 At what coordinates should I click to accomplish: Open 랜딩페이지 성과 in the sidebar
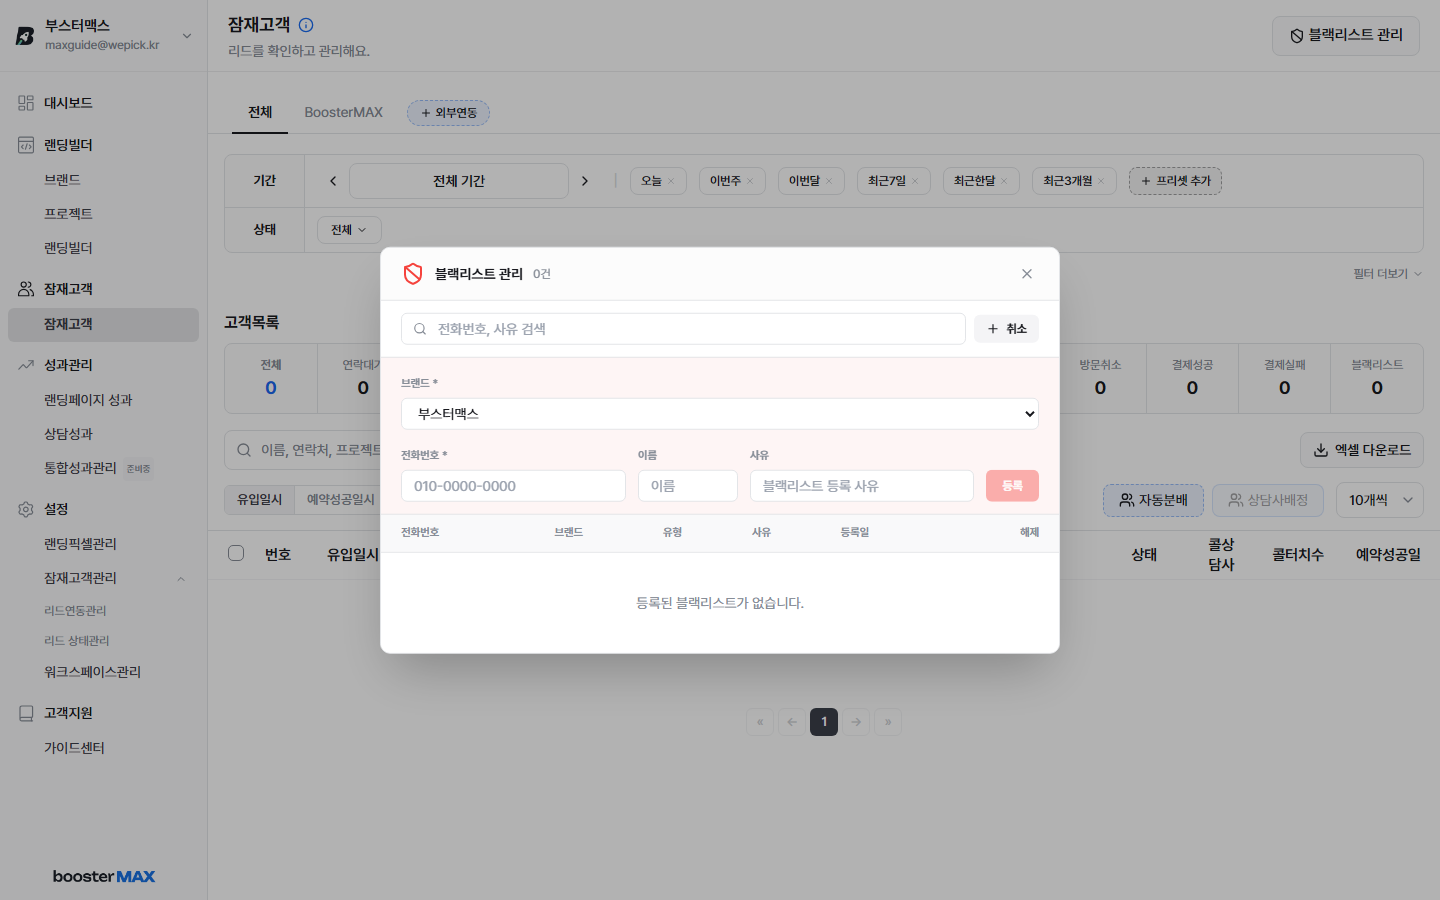[x=88, y=400]
